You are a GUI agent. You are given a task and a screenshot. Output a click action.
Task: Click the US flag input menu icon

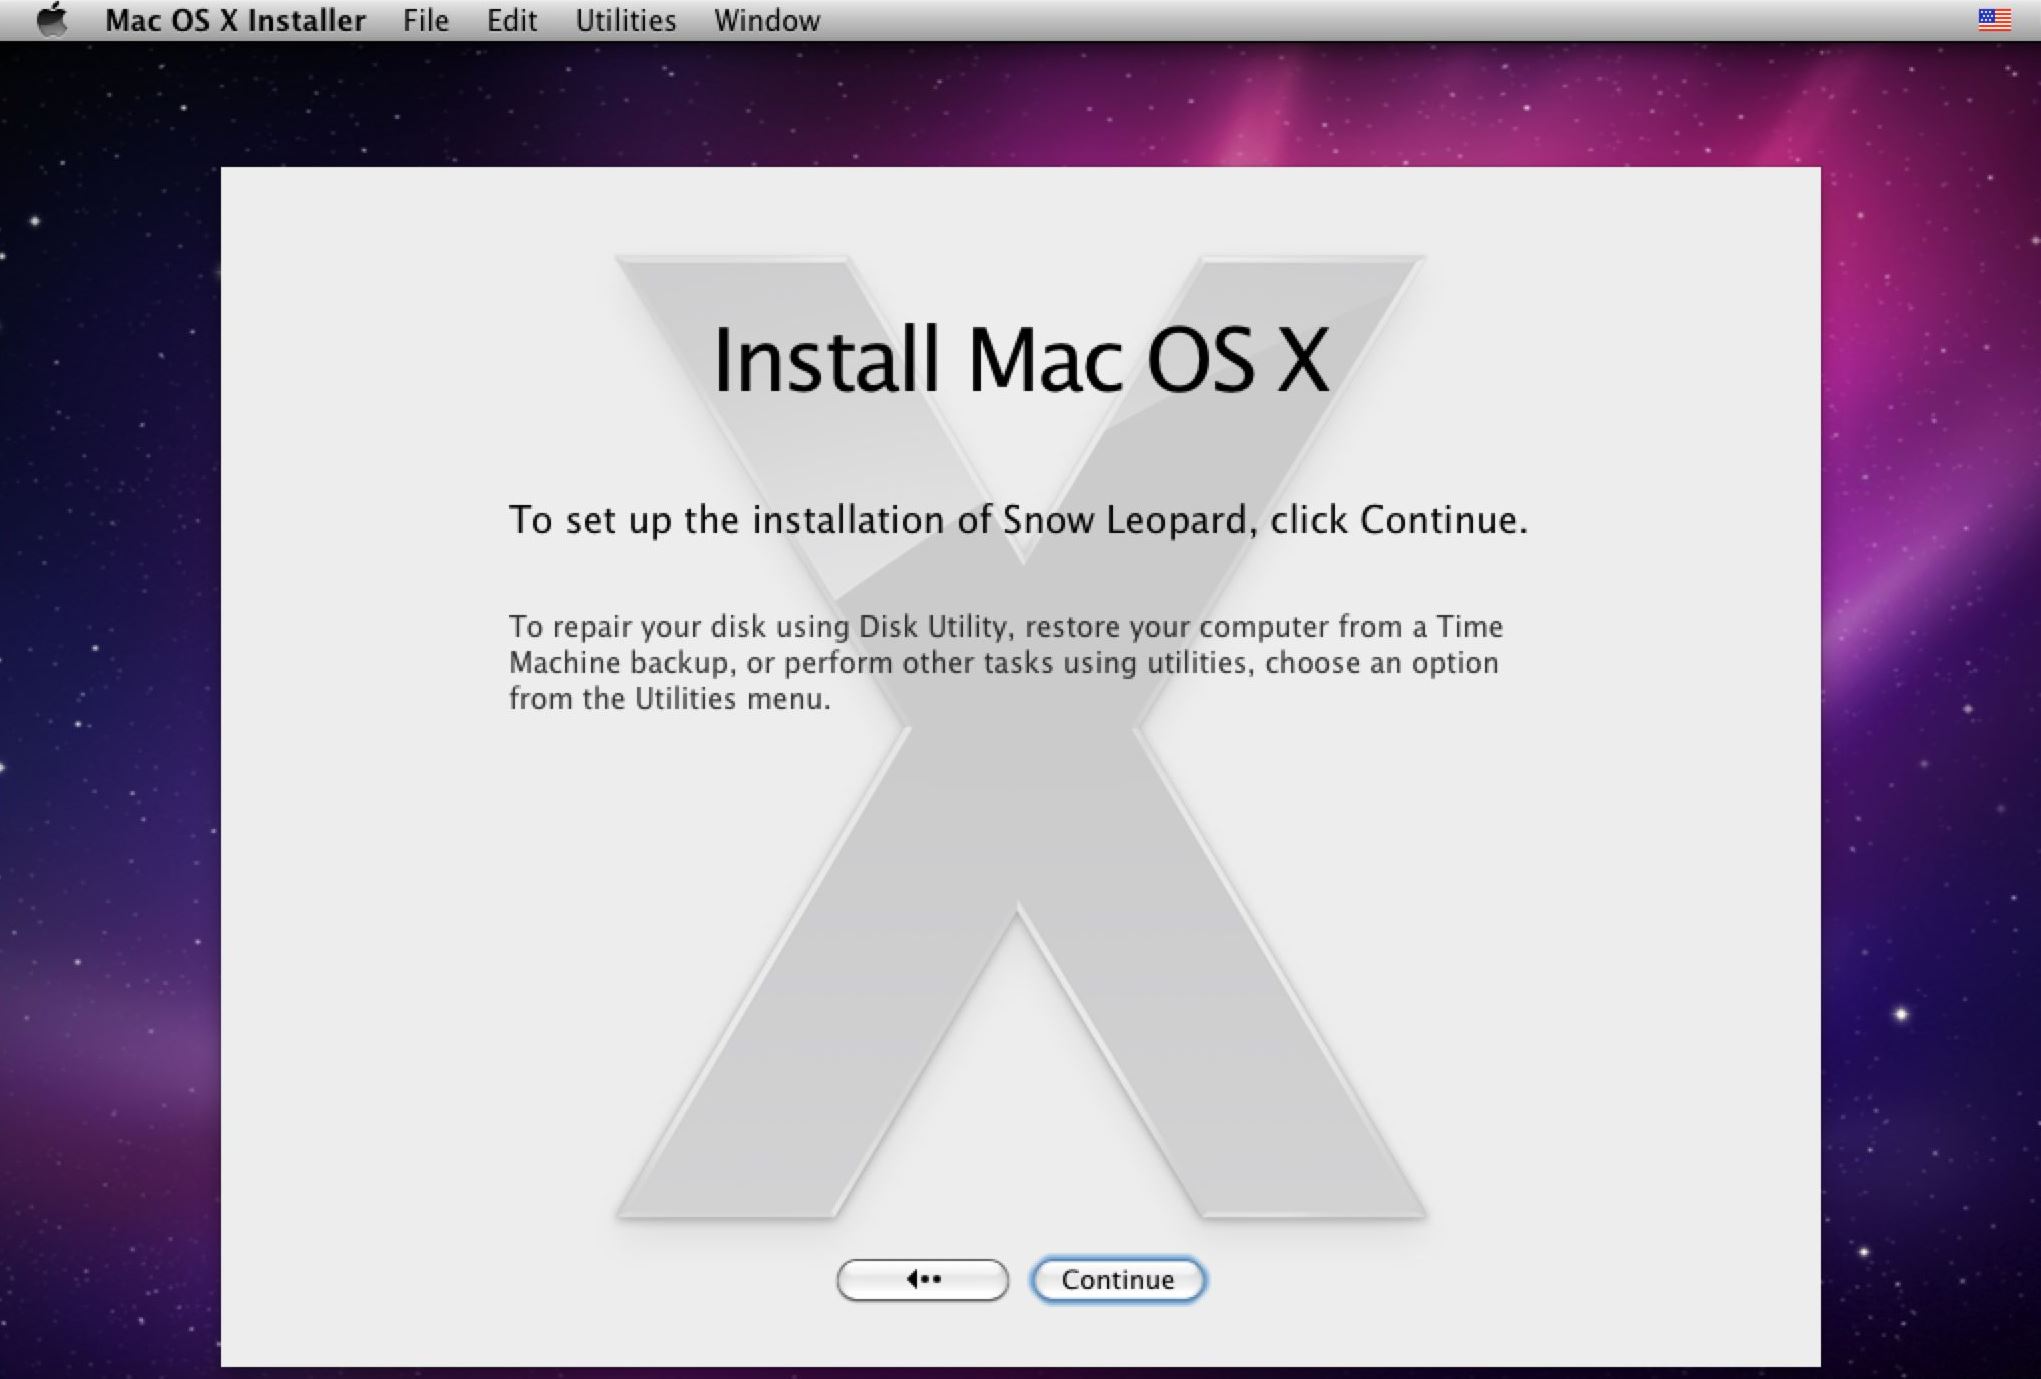(1994, 20)
